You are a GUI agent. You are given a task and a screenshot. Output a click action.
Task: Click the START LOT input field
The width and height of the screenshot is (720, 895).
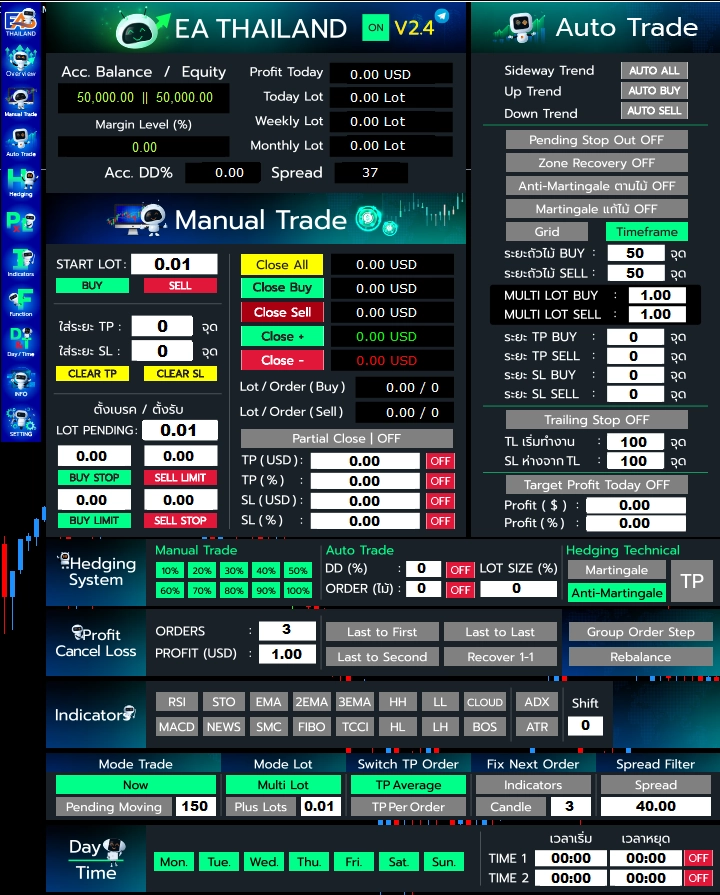pos(174,264)
